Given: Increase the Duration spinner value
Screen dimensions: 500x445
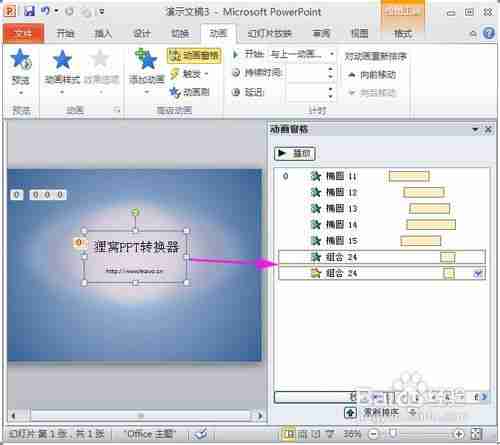Looking at the screenshot, I should [x=330, y=69].
